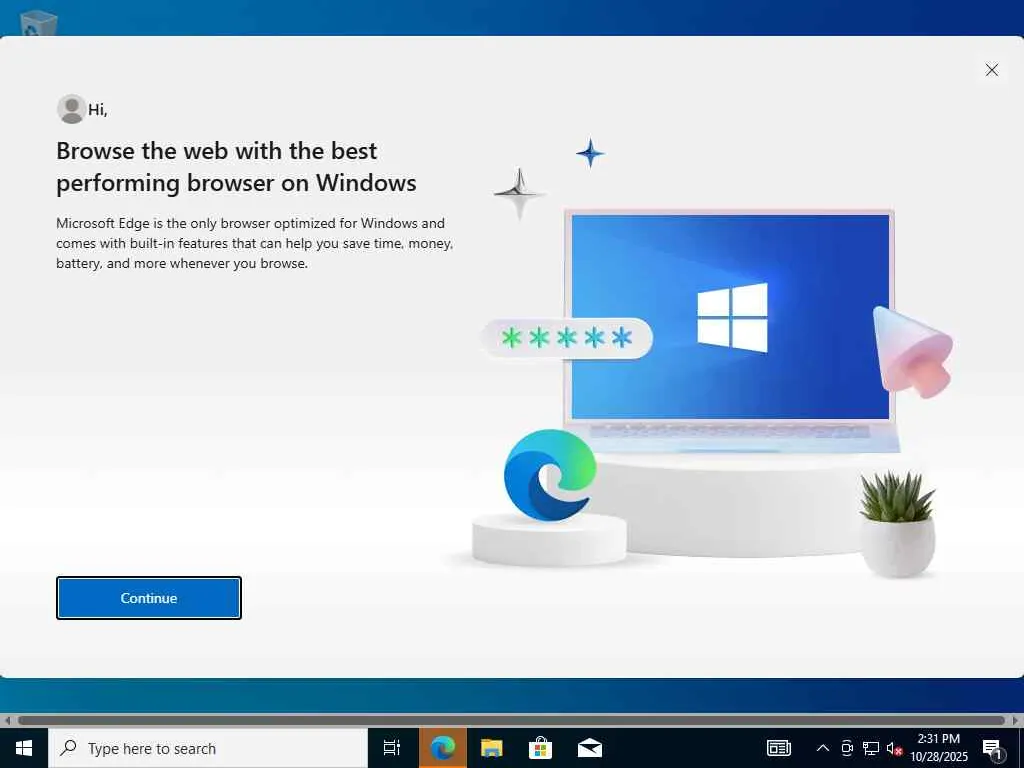Viewport: 1024px width, 768px height.
Task: Click the "Hi," greeting text
Action: tap(98, 110)
